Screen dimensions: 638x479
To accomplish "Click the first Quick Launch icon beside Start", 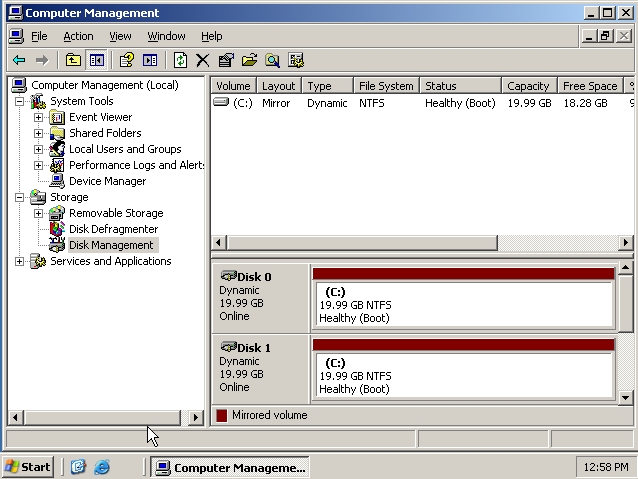I will tap(78, 467).
